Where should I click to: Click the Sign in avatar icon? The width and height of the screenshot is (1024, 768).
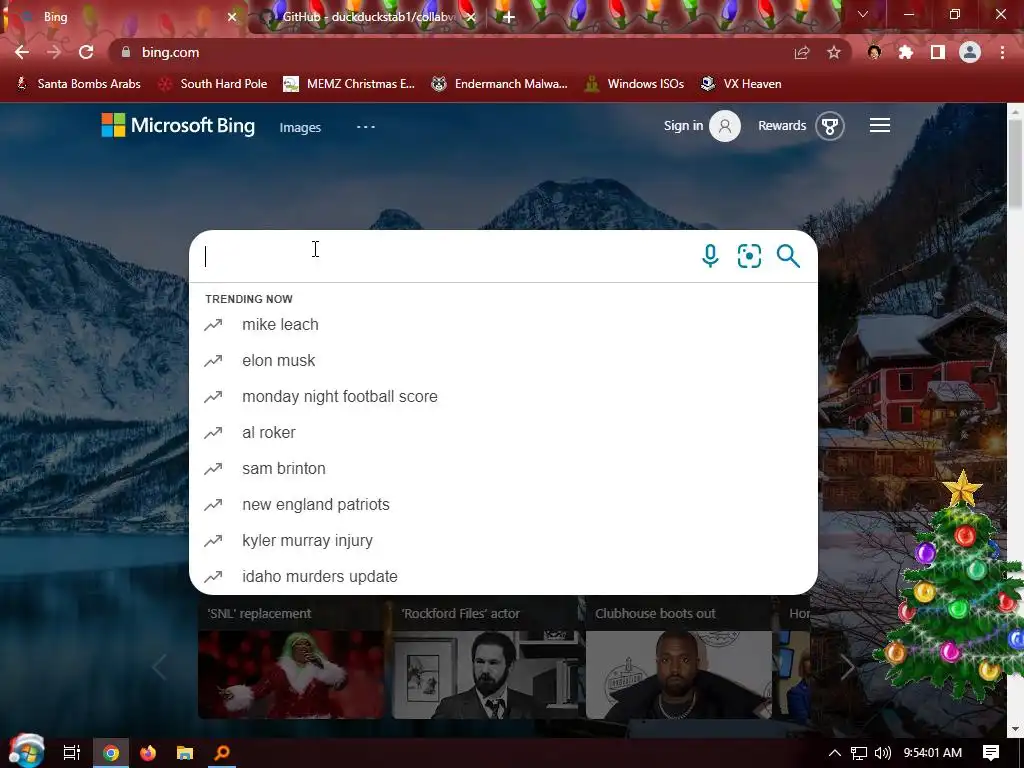point(725,126)
